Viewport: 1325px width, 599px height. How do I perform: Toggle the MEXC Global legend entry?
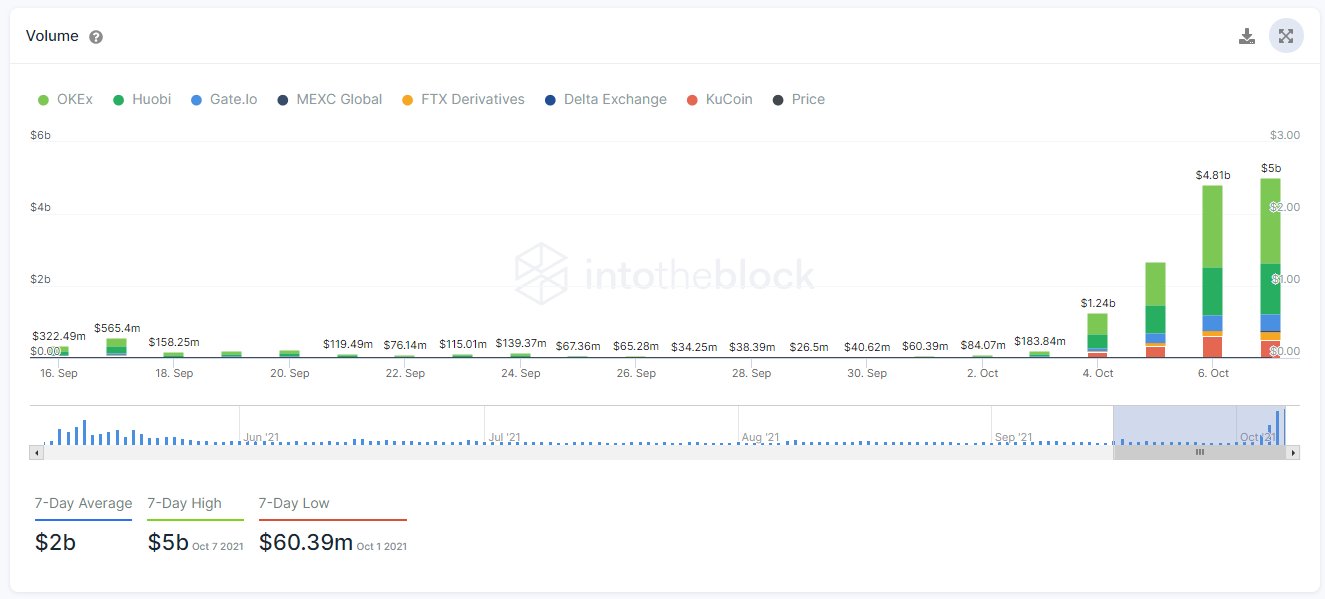tap(329, 99)
